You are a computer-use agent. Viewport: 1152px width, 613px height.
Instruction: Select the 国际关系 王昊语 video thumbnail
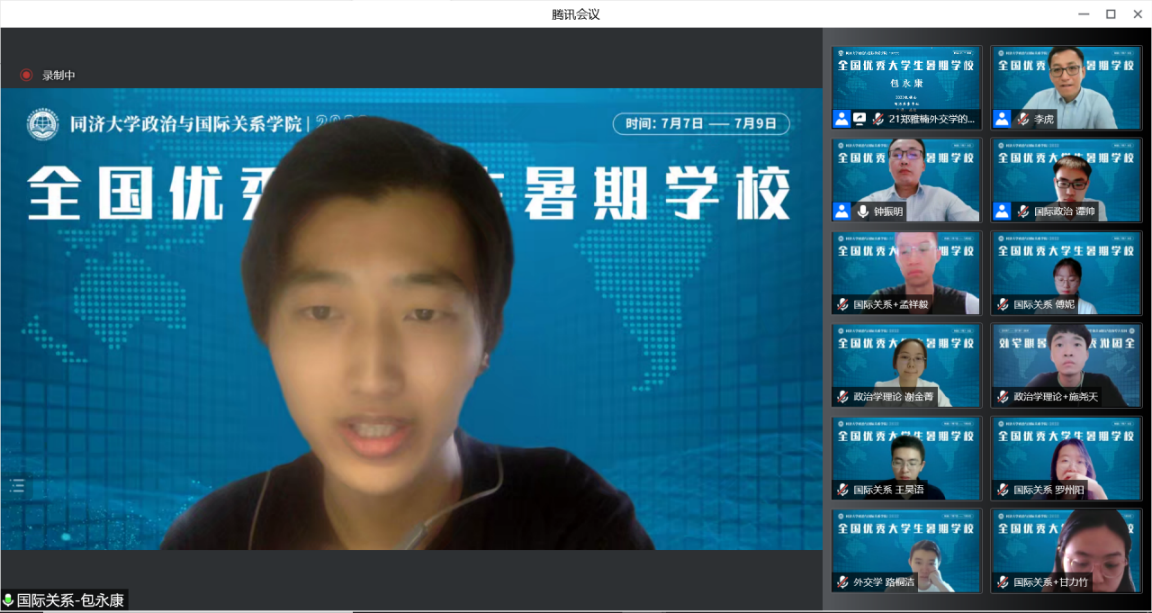point(906,457)
